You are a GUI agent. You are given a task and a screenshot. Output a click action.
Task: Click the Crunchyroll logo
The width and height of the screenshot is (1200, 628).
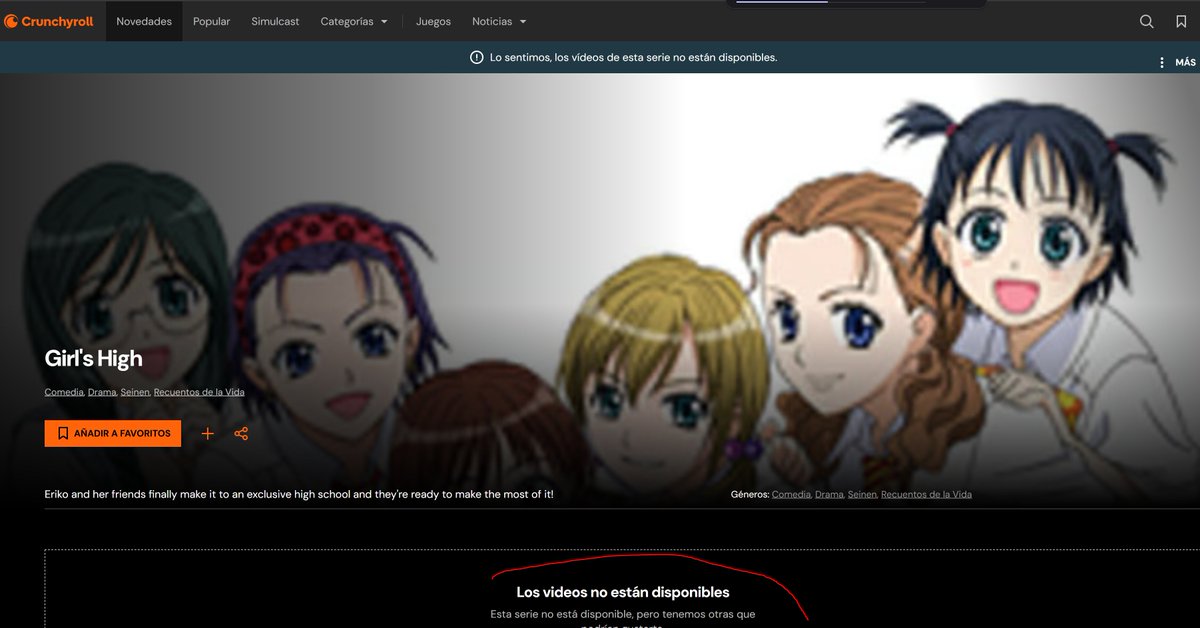point(49,21)
